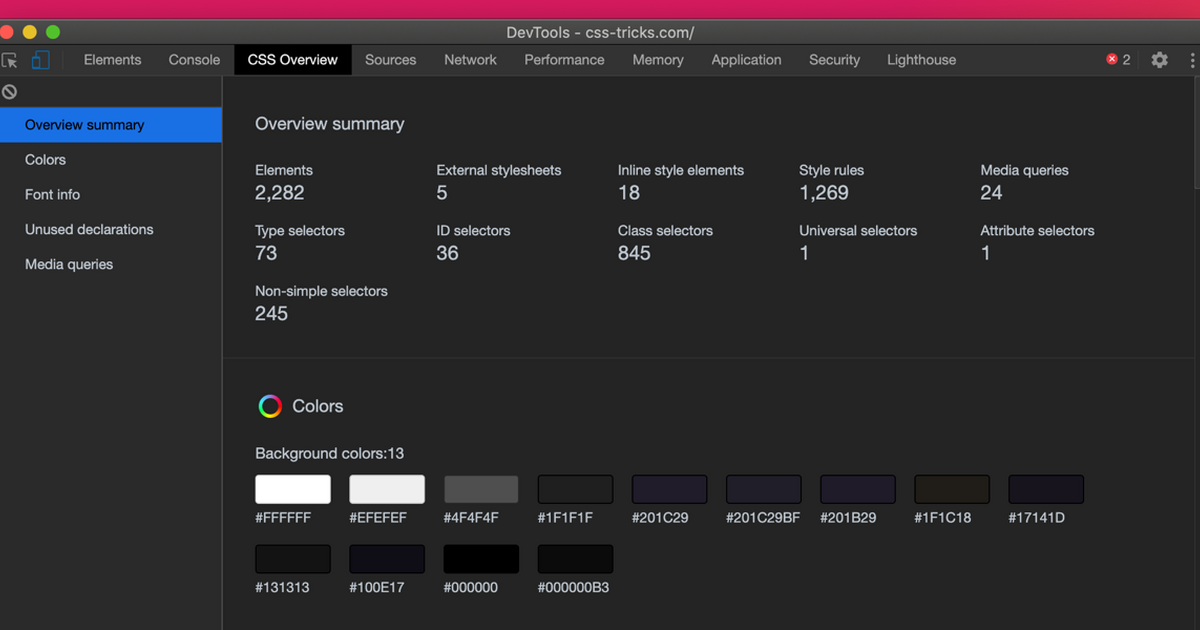Select the #000000 black color swatch
Screen dimensions: 1200x630
point(481,559)
